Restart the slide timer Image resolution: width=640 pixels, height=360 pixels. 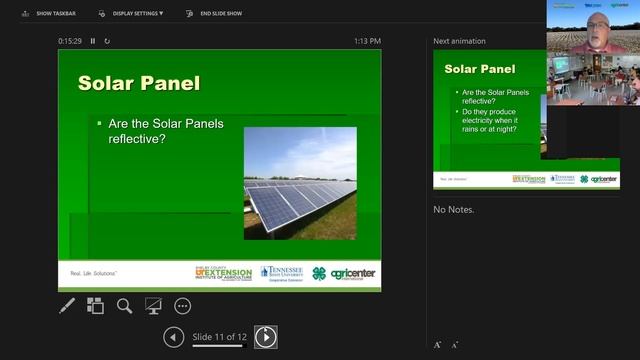107,41
